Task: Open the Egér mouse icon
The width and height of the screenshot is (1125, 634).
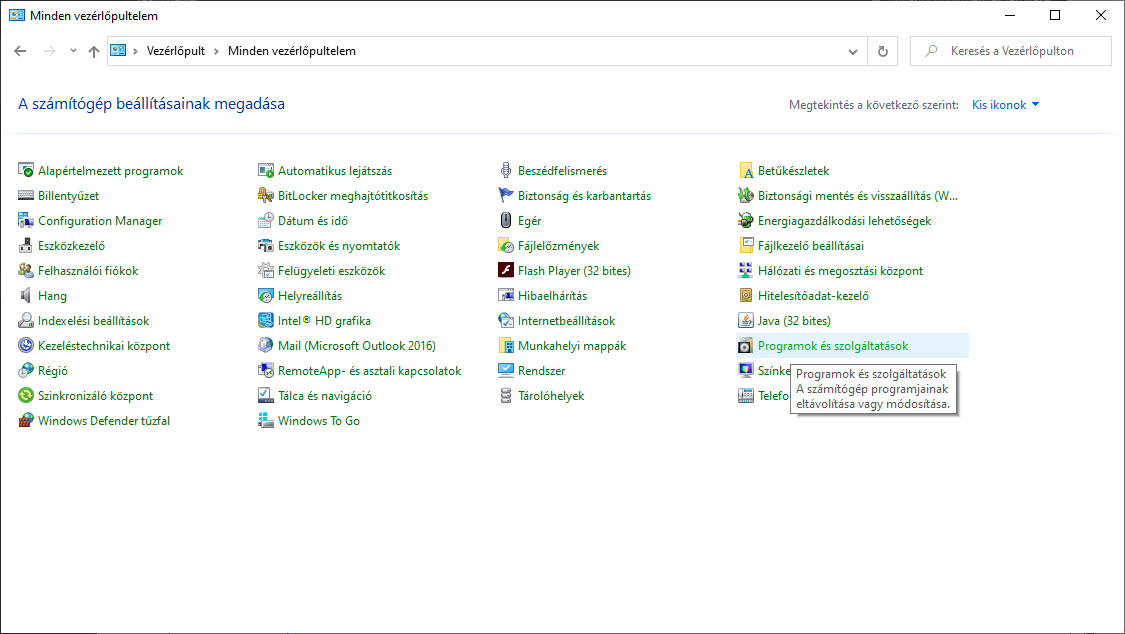Action: click(x=506, y=221)
